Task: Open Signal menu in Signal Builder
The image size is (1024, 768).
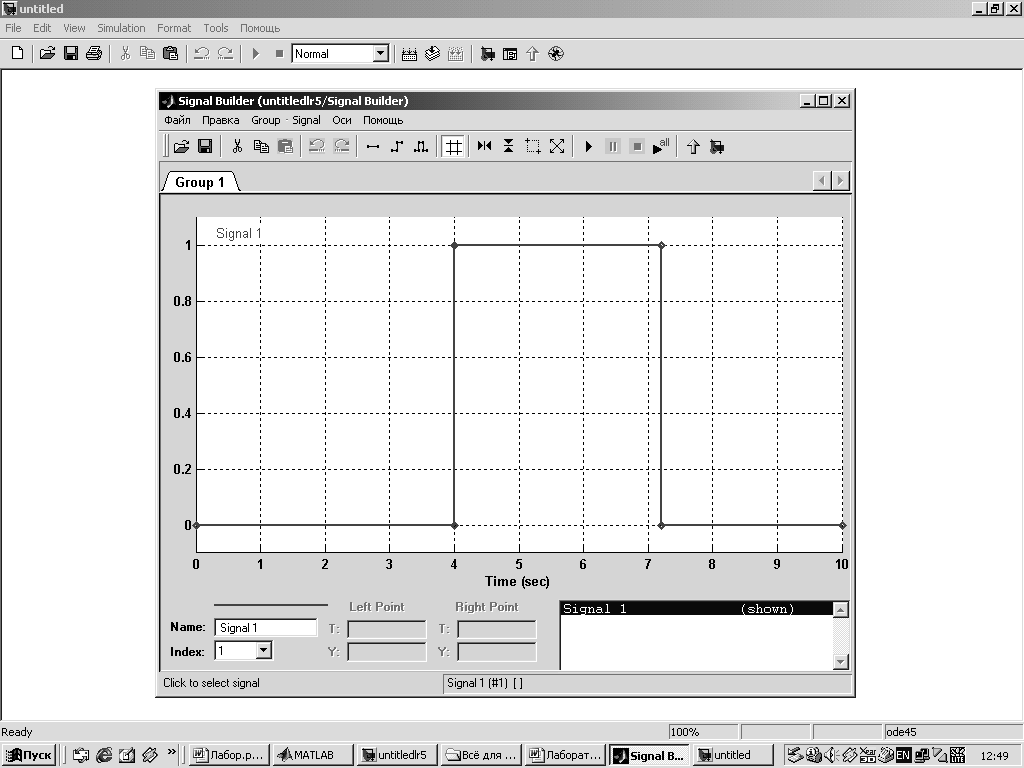Action: pos(306,120)
